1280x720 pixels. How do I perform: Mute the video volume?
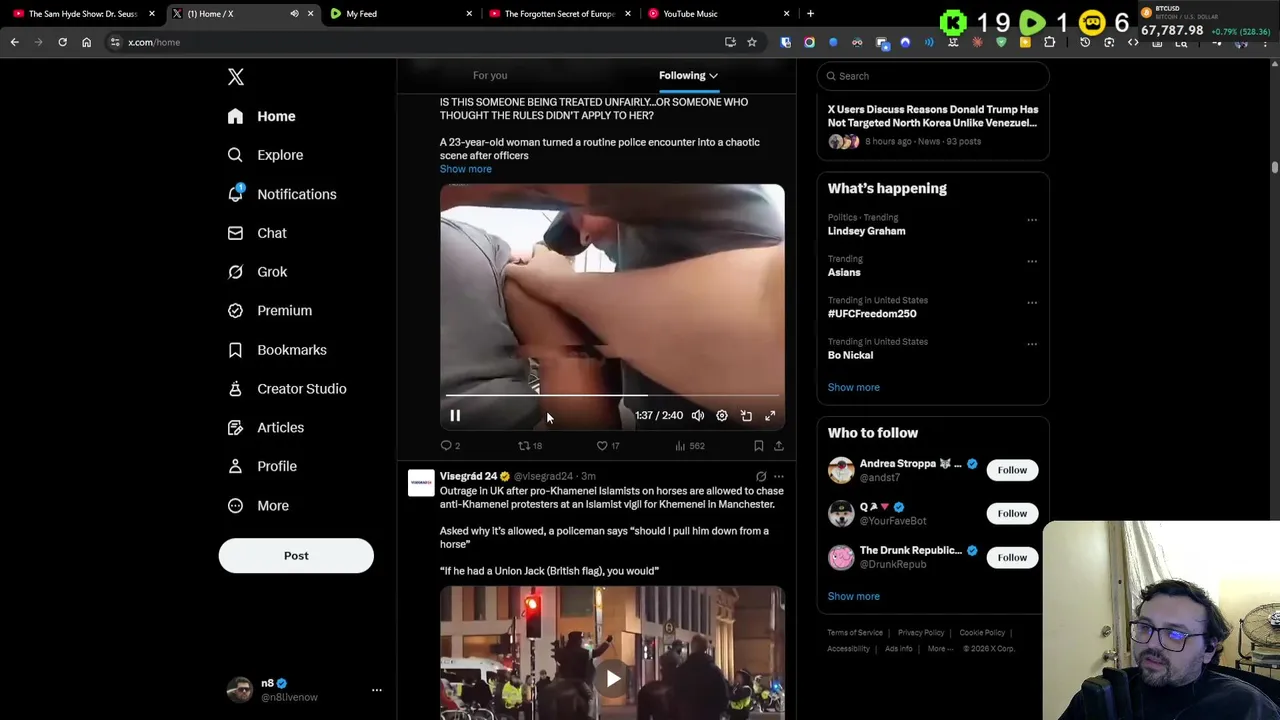point(698,416)
